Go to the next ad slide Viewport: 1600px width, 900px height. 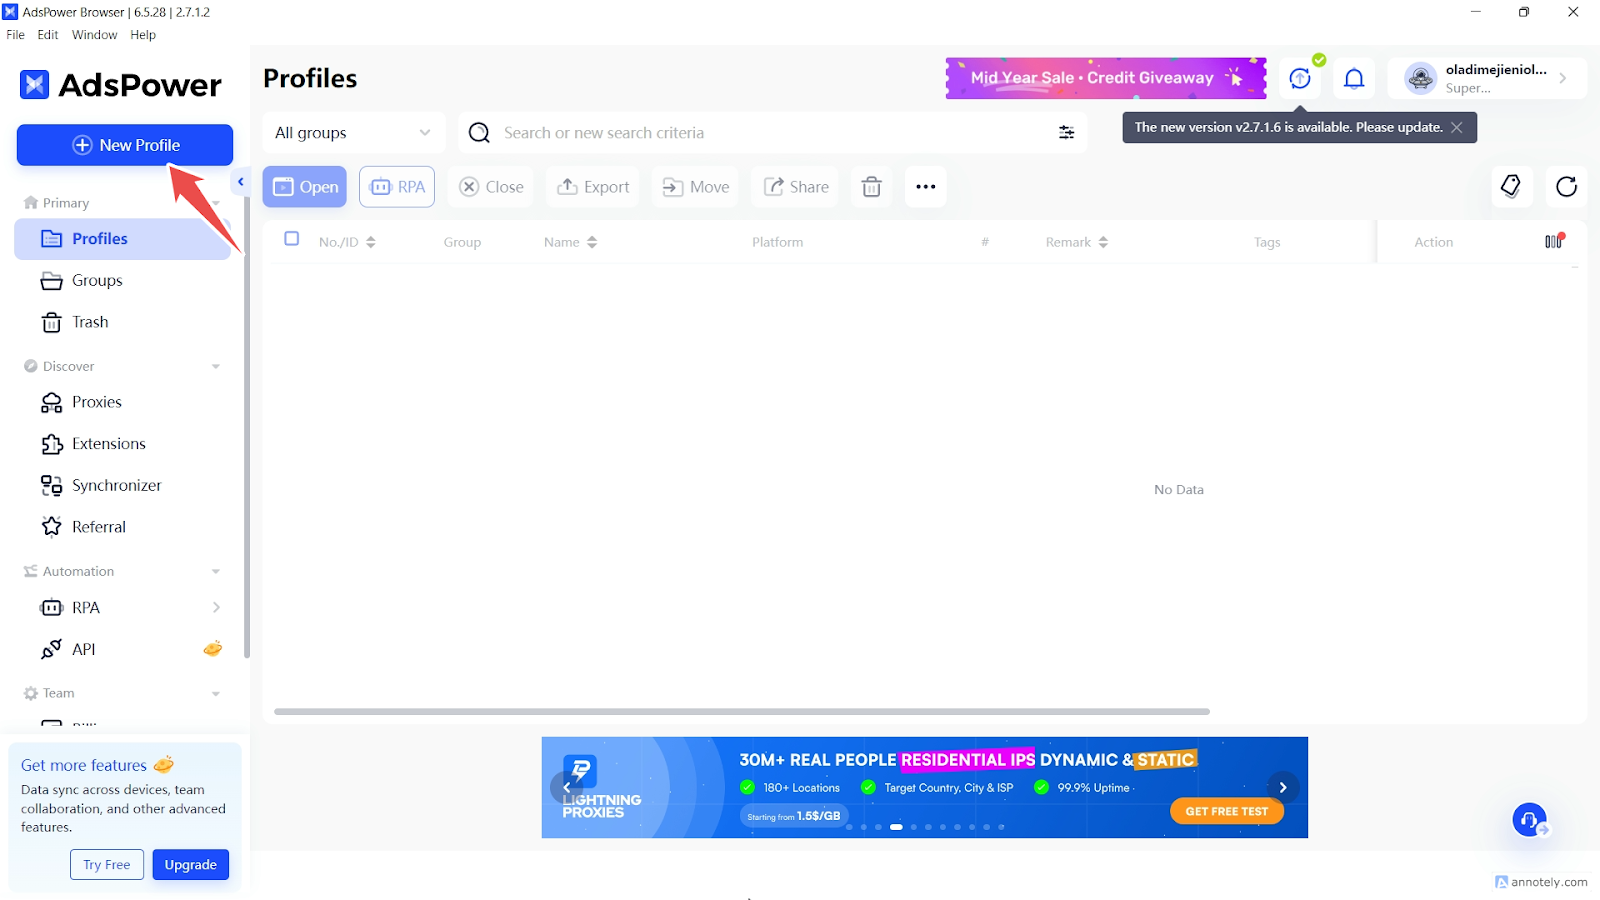[x=1283, y=788]
